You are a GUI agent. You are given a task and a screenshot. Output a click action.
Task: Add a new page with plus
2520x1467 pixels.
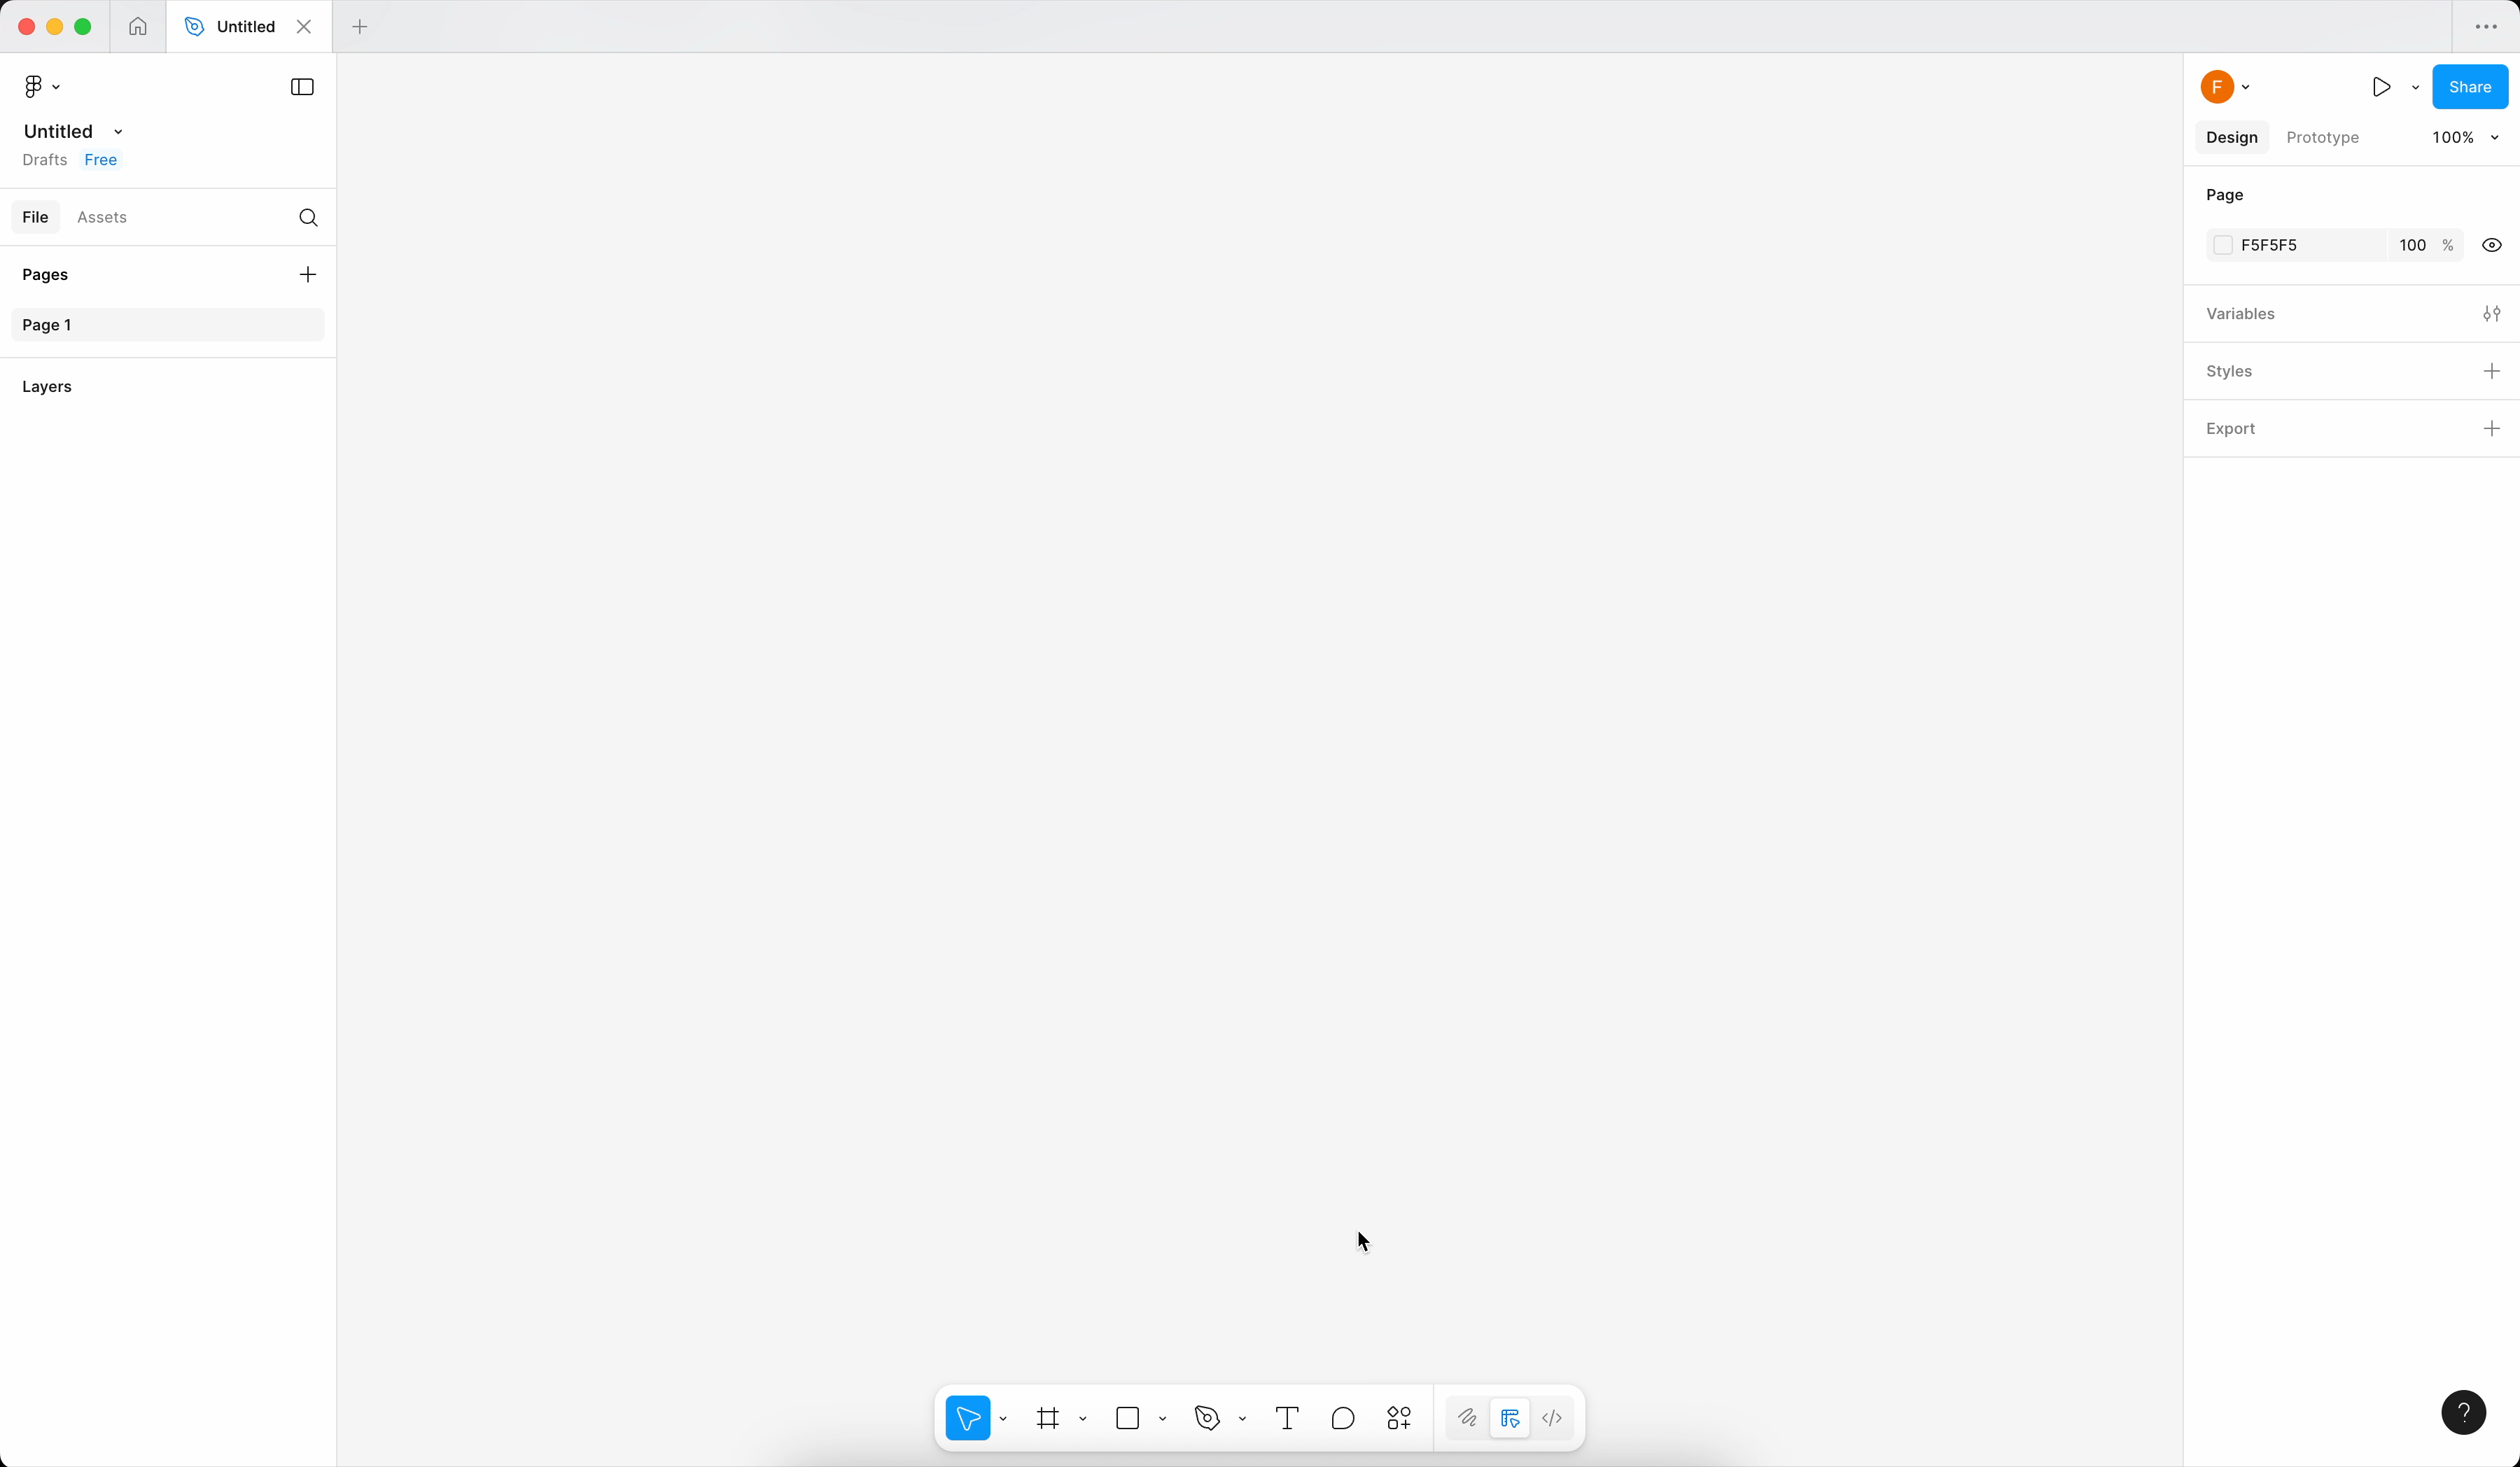(308, 274)
